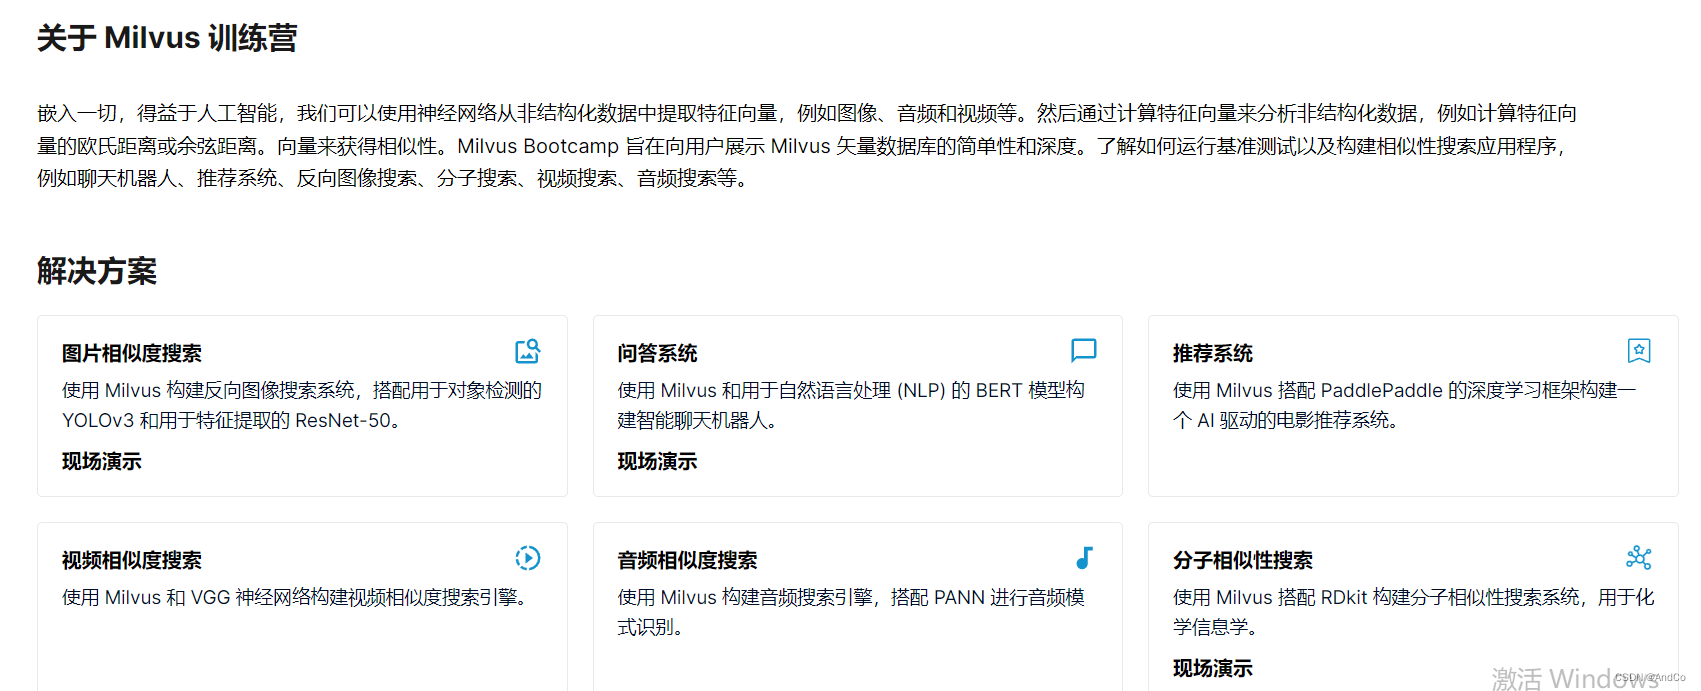1701x691 pixels.
Task: Open the 视频相似度搜索 card title
Action: pos(132,561)
